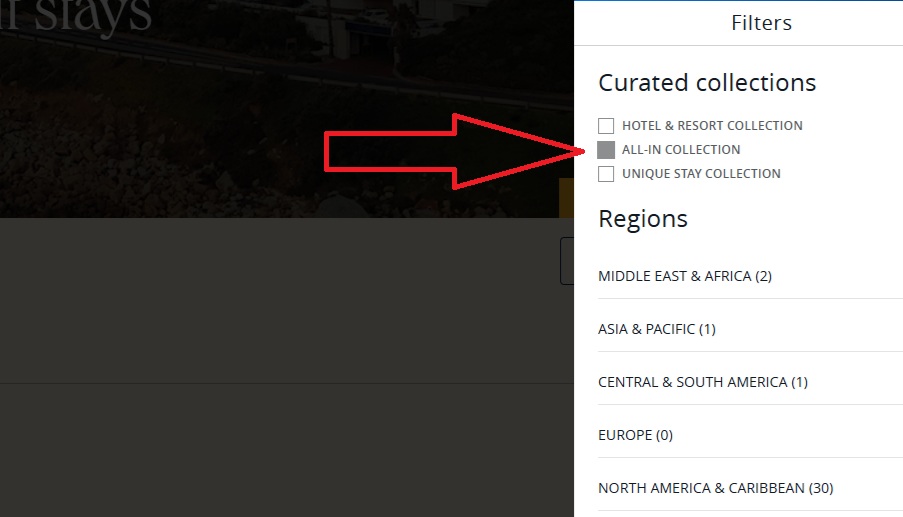Expand the Asia & Pacific region
This screenshot has width=903, height=517.
coord(750,329)
